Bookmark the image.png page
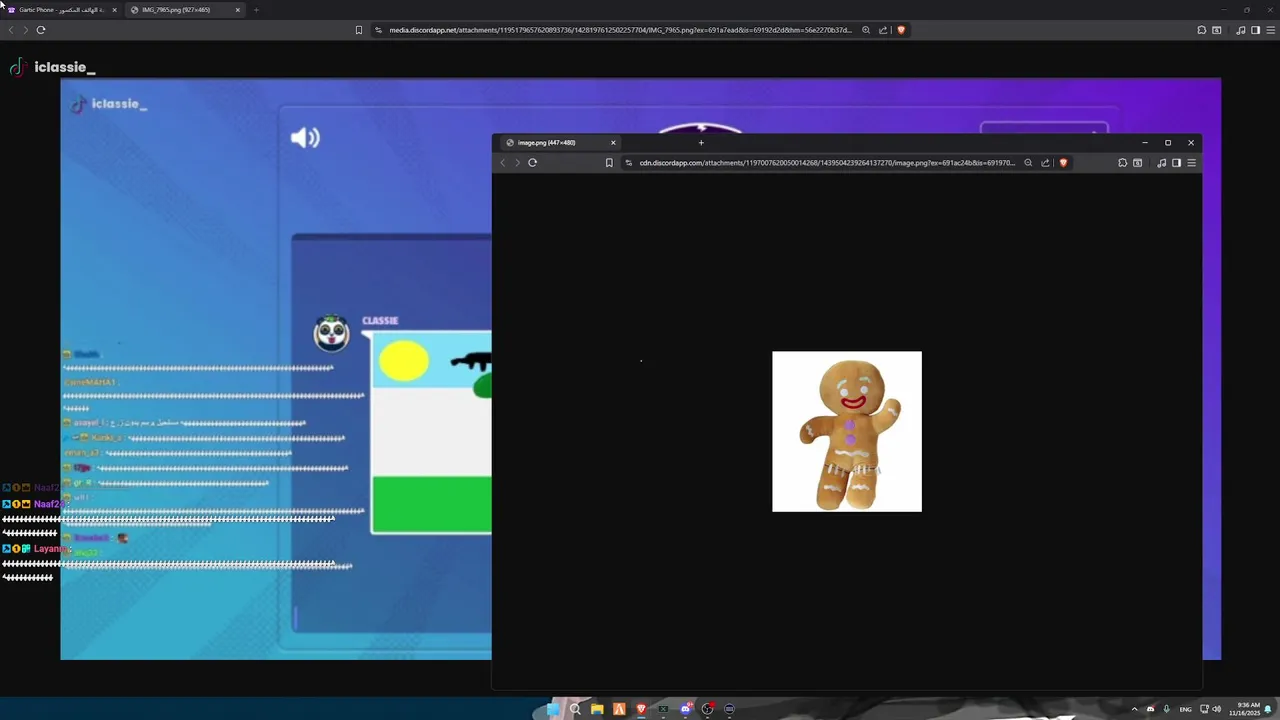This screenshot has width=1280, height=720. 609,163
